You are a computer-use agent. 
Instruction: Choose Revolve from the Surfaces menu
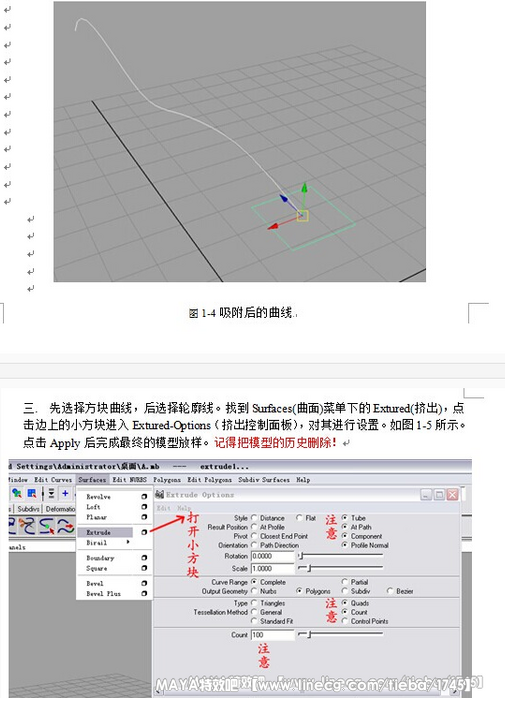point(98,497)
